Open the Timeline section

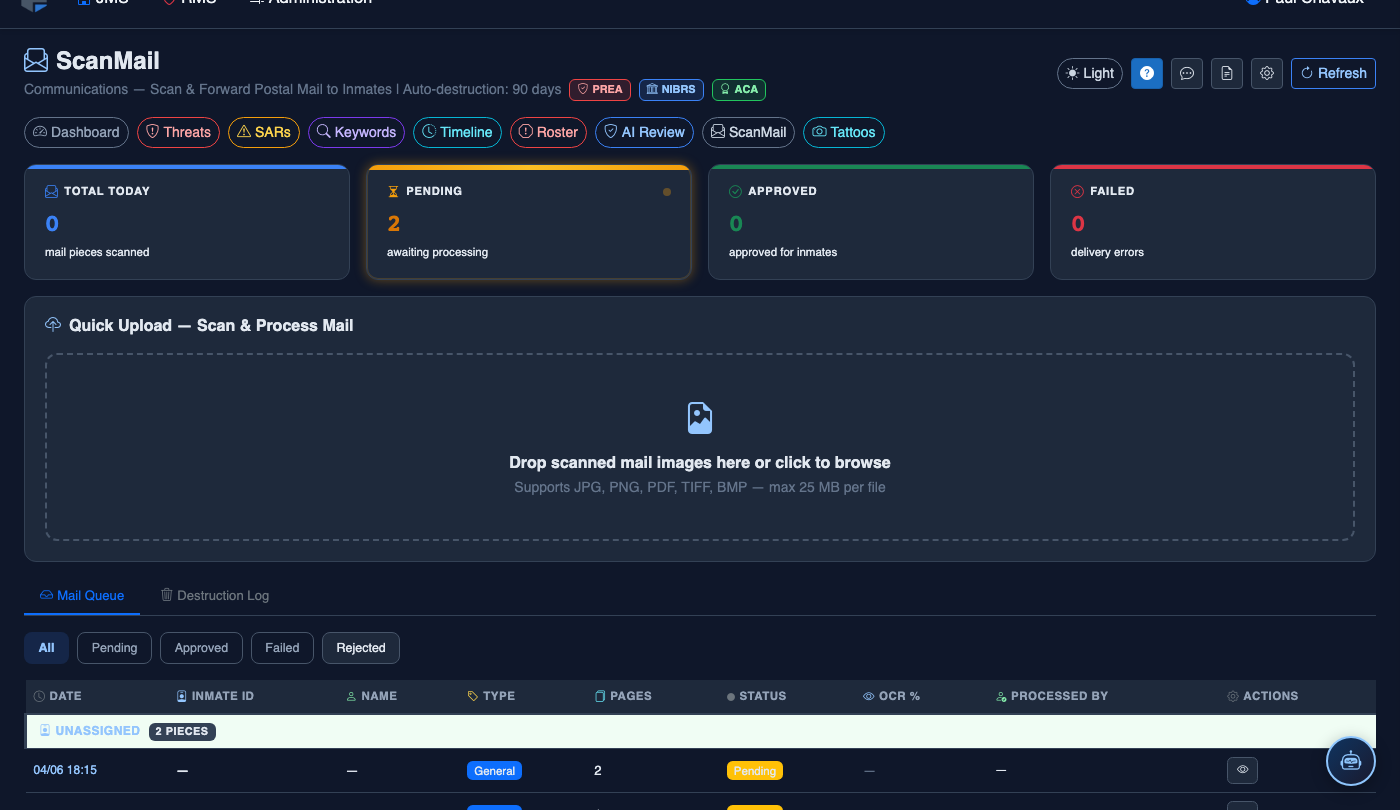pos(457,132)
